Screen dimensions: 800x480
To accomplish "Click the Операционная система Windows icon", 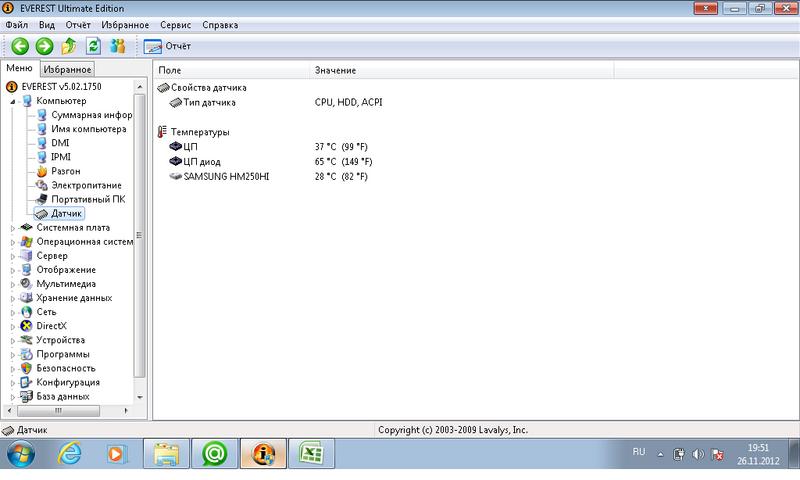I will pos(27,242).
